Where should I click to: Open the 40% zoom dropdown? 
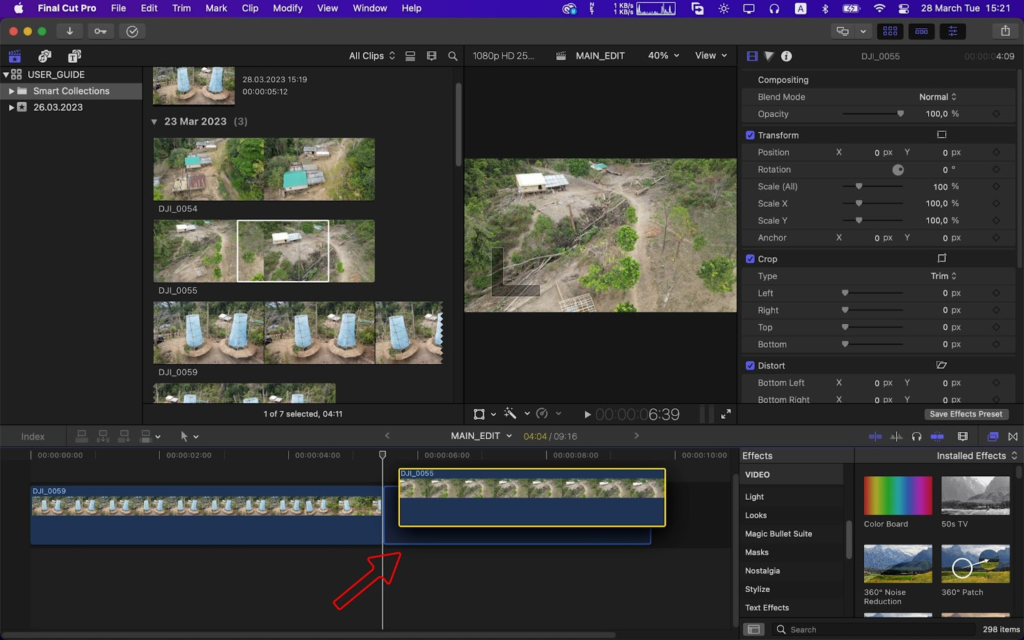pos(664,56)
